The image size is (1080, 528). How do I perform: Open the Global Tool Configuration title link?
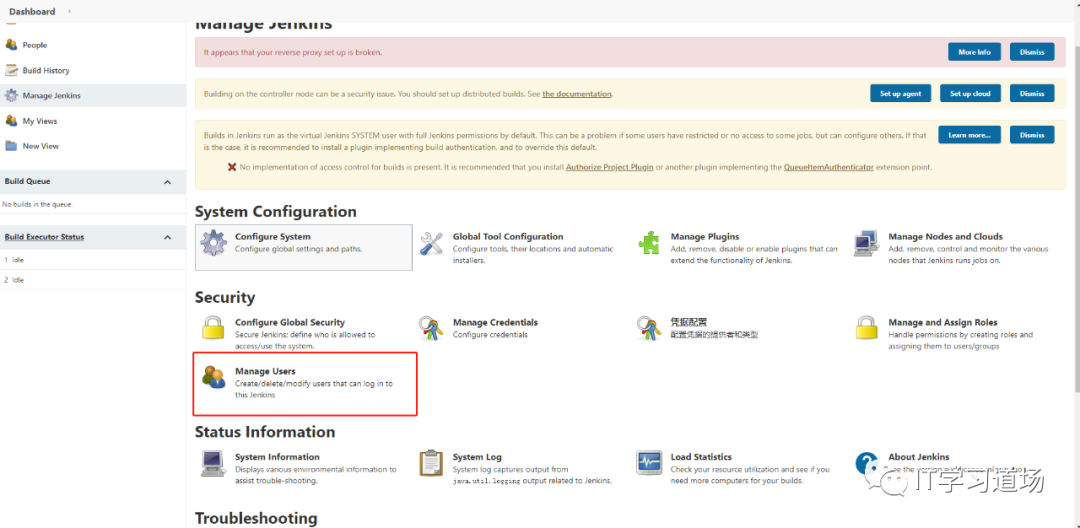tap(508, 236)
